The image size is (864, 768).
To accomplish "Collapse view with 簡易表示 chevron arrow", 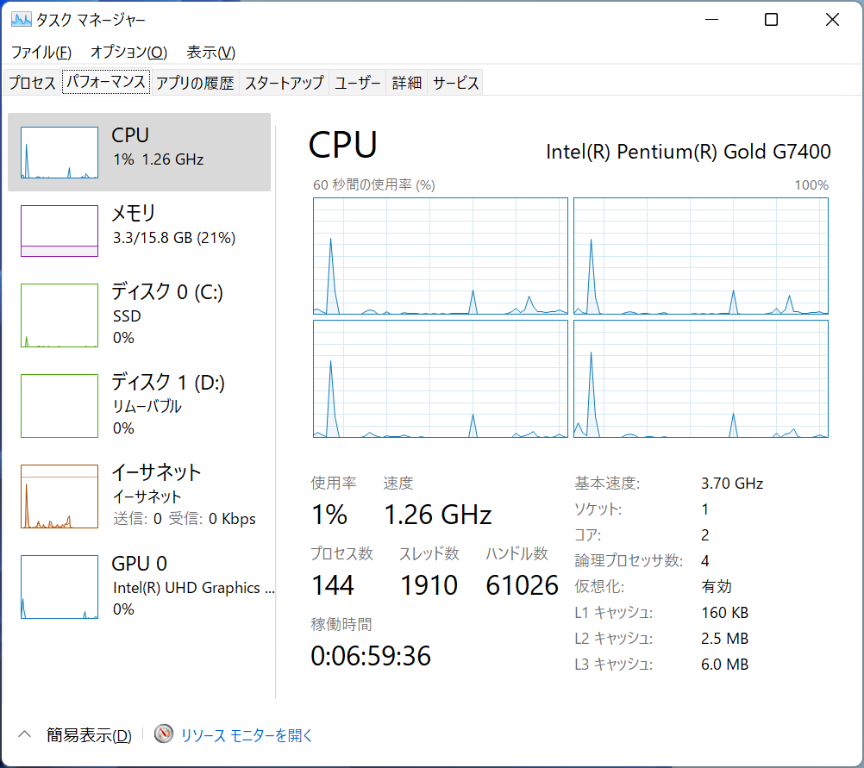I will [26, 735].
